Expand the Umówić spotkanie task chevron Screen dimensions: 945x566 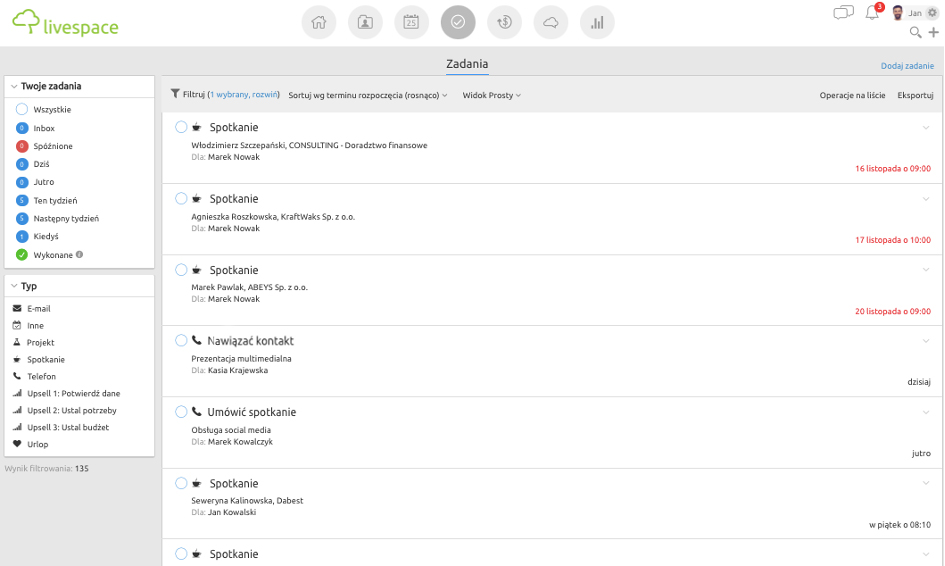926,412
